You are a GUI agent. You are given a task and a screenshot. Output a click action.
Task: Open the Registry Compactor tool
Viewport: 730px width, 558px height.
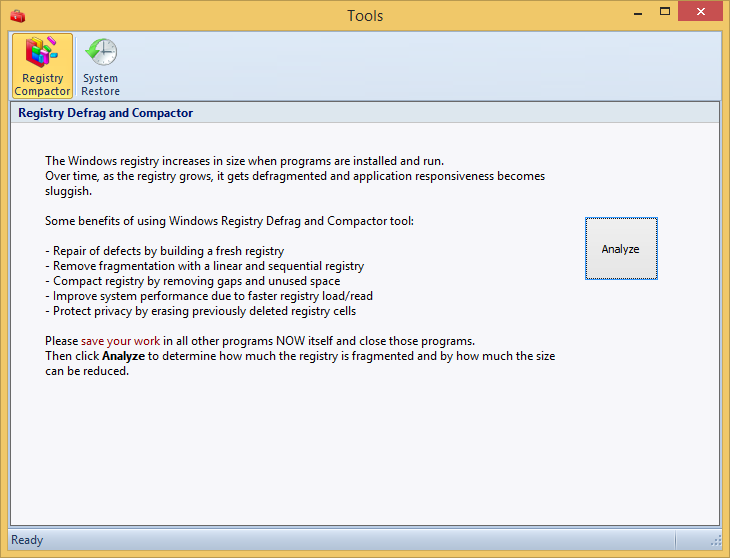tap(42, 66)
